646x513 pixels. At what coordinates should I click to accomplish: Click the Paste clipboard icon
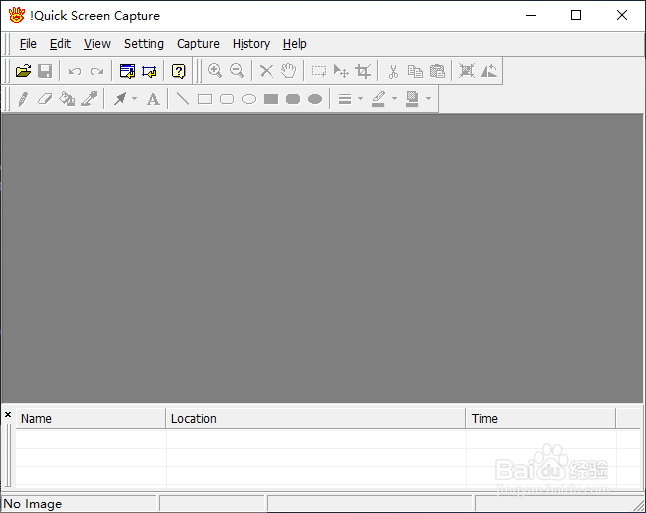pos(437,71)
